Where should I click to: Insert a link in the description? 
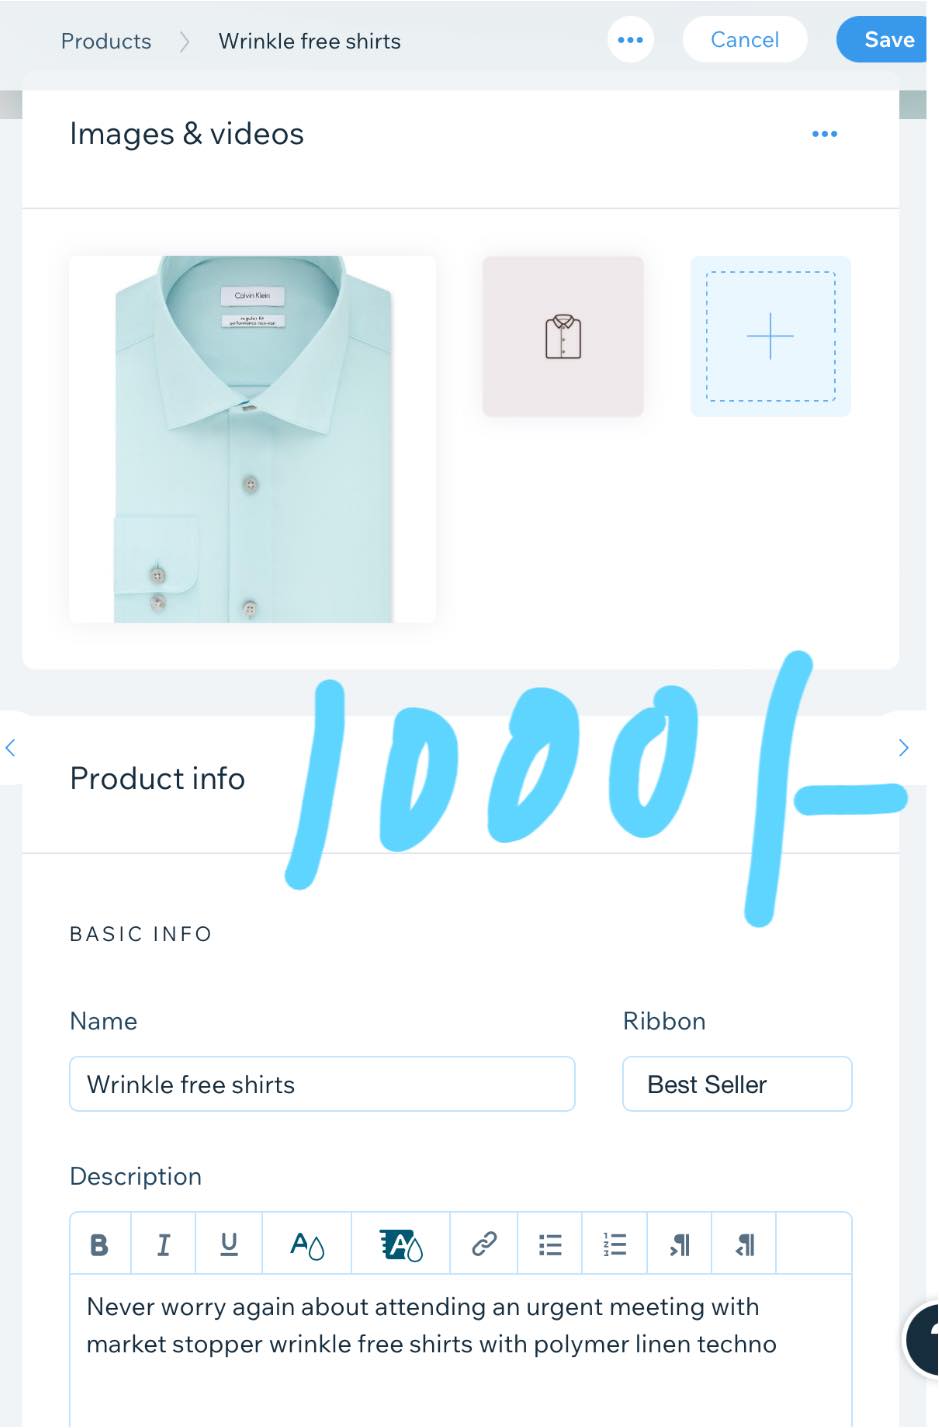coord(484,1244)
